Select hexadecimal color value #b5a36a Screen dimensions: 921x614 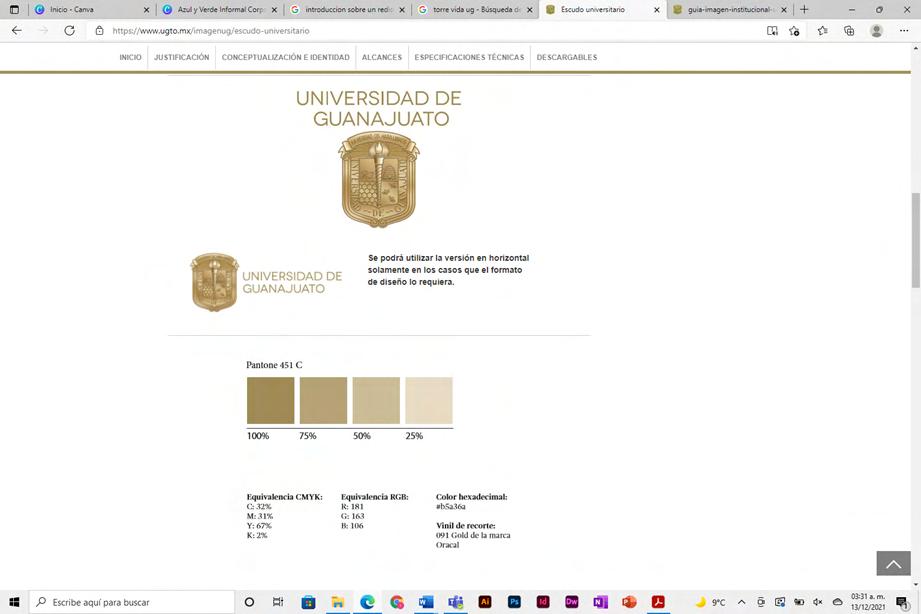pyautogui.click(x=451, y=506)
